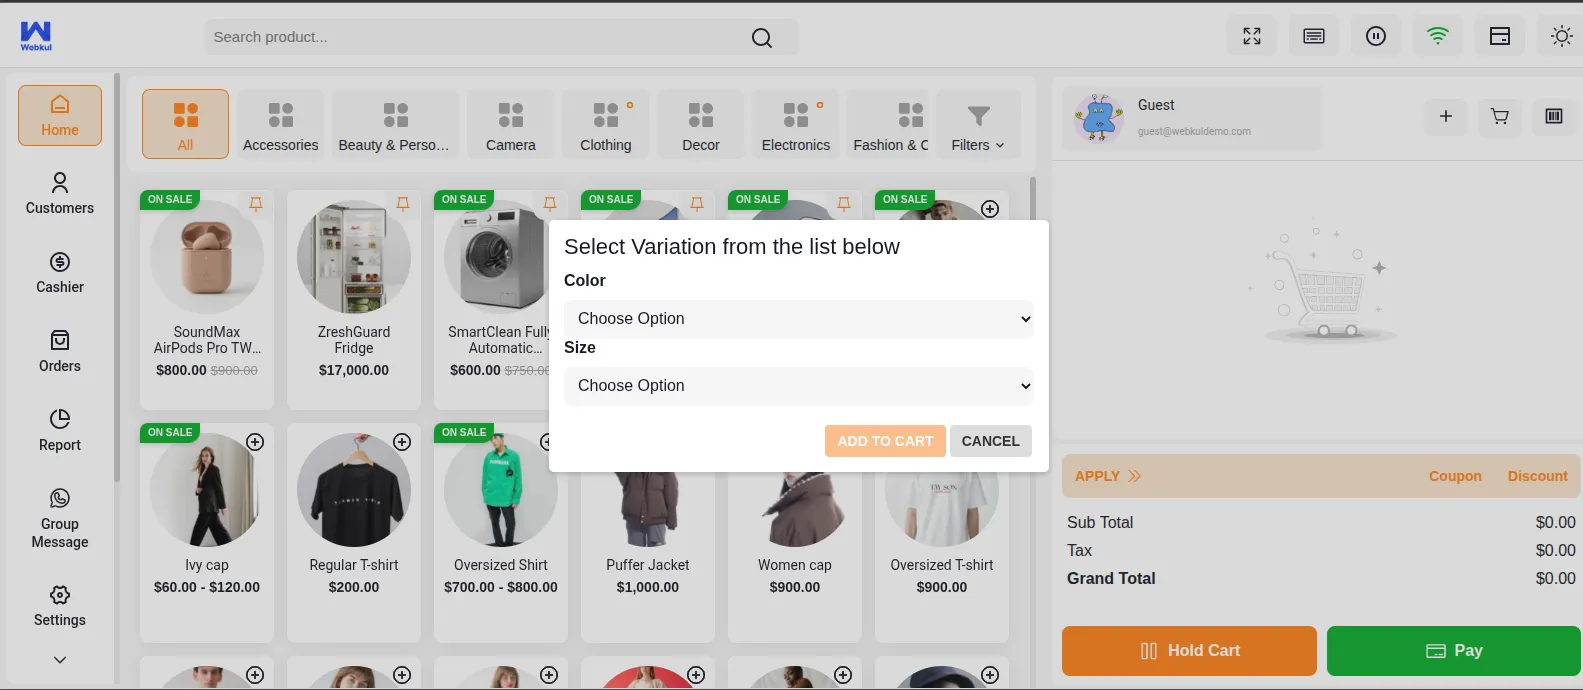Select the All category tab
The height and width of the screenshot is (690, 1583).
pos(185,124)
